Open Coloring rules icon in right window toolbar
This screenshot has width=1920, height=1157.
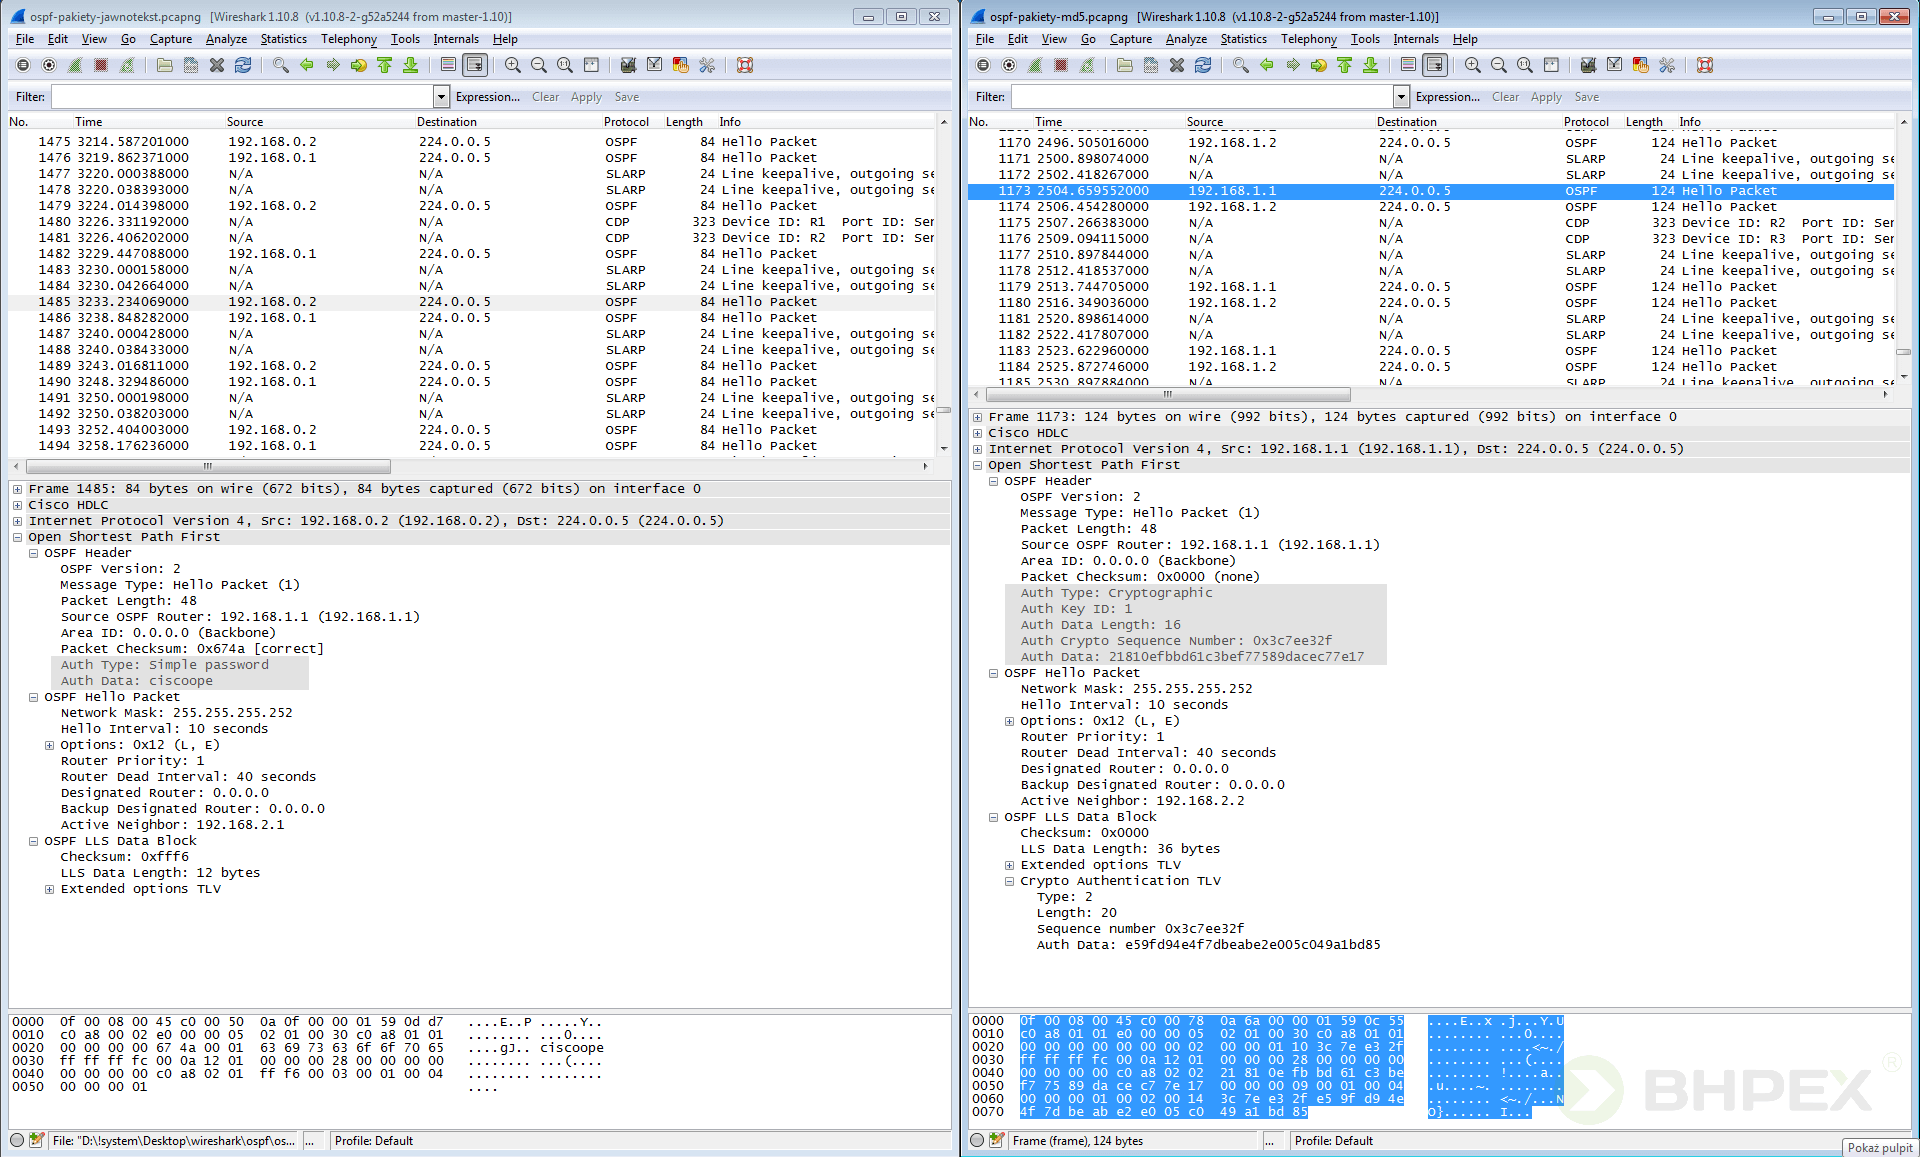click(x=1641, y=65)
